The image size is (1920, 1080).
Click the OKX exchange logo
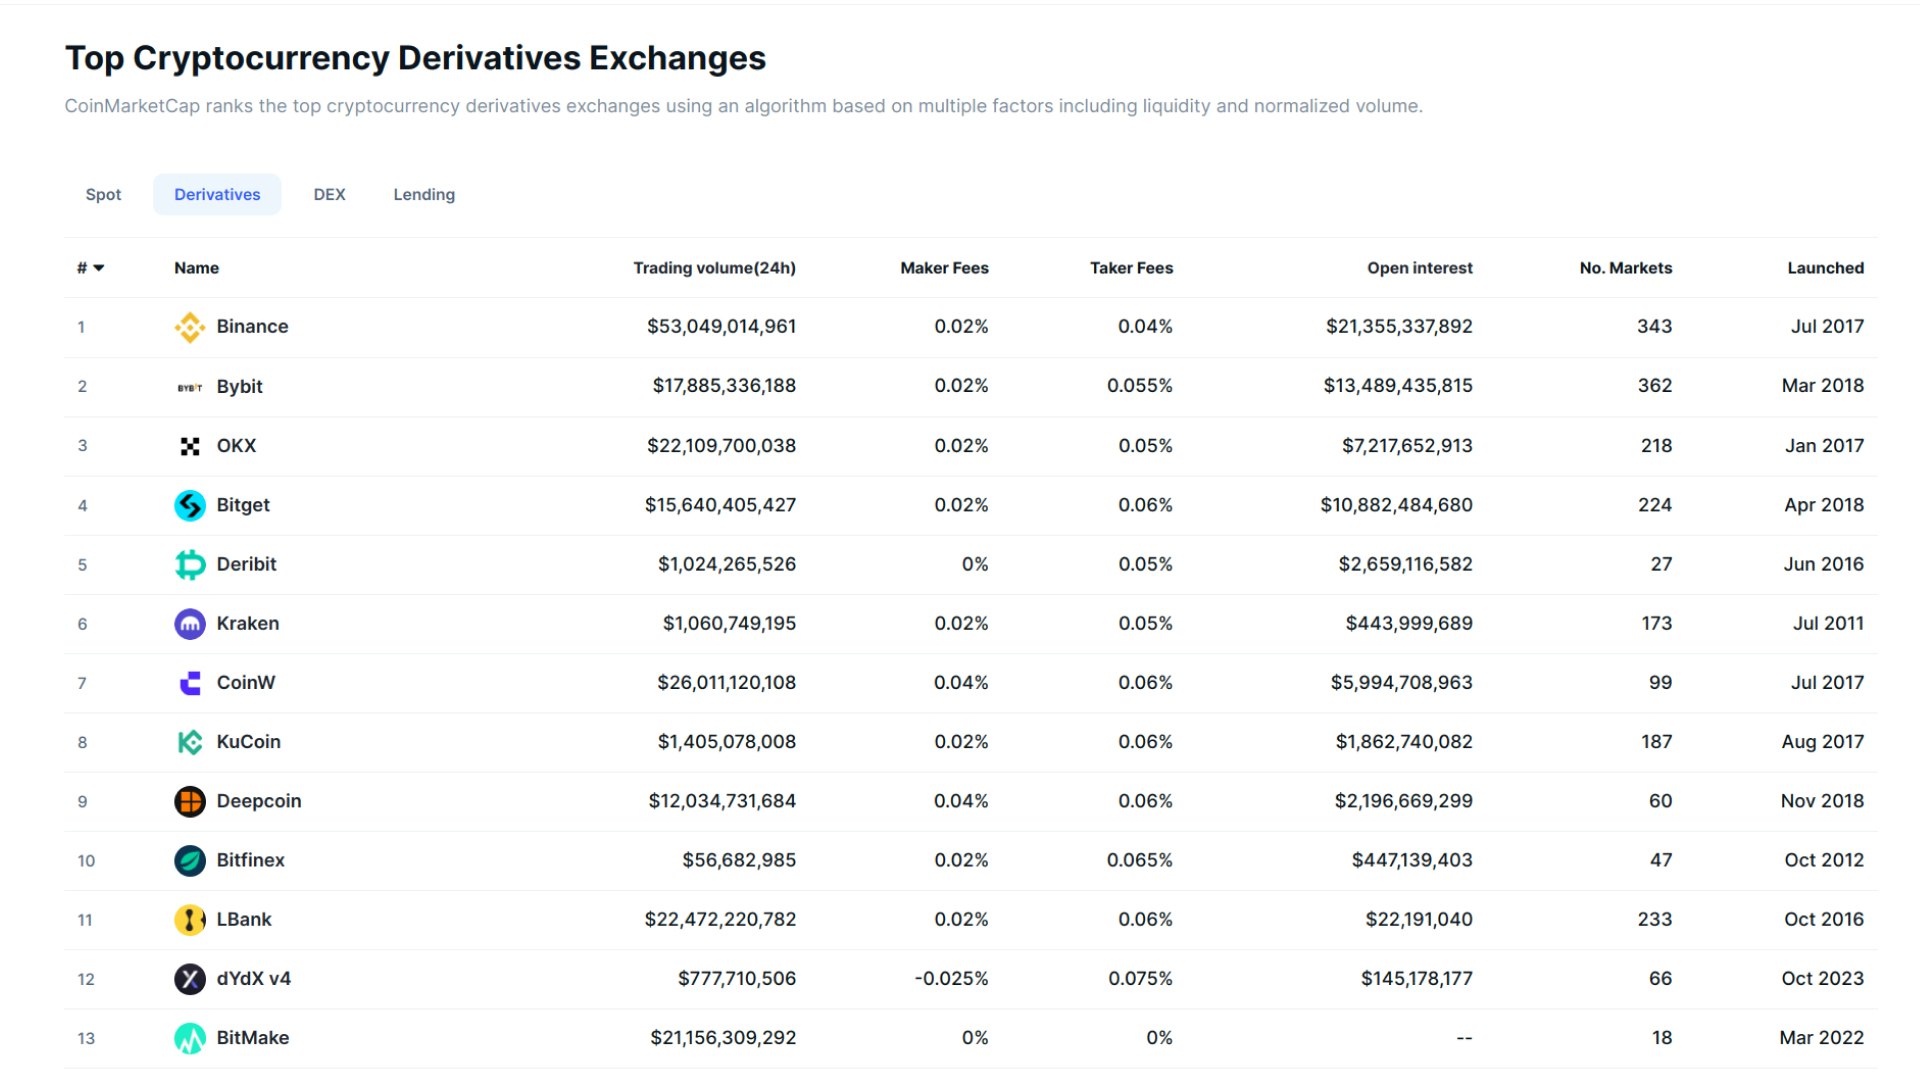pyautogui.click(x=189, y=445)
